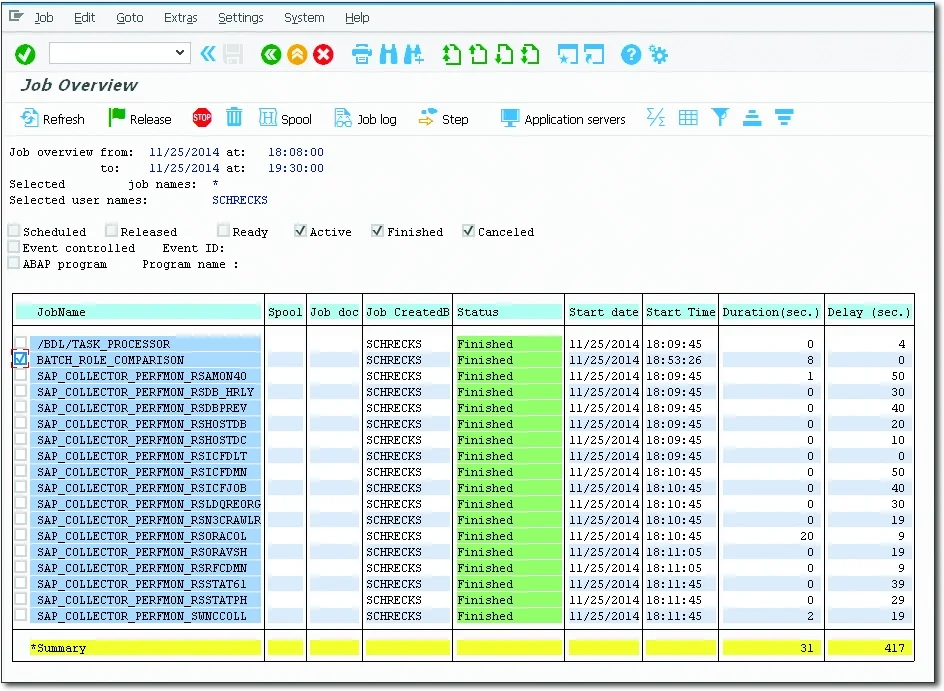
Task: Open the Extras menu
Action: pos(181,17)
